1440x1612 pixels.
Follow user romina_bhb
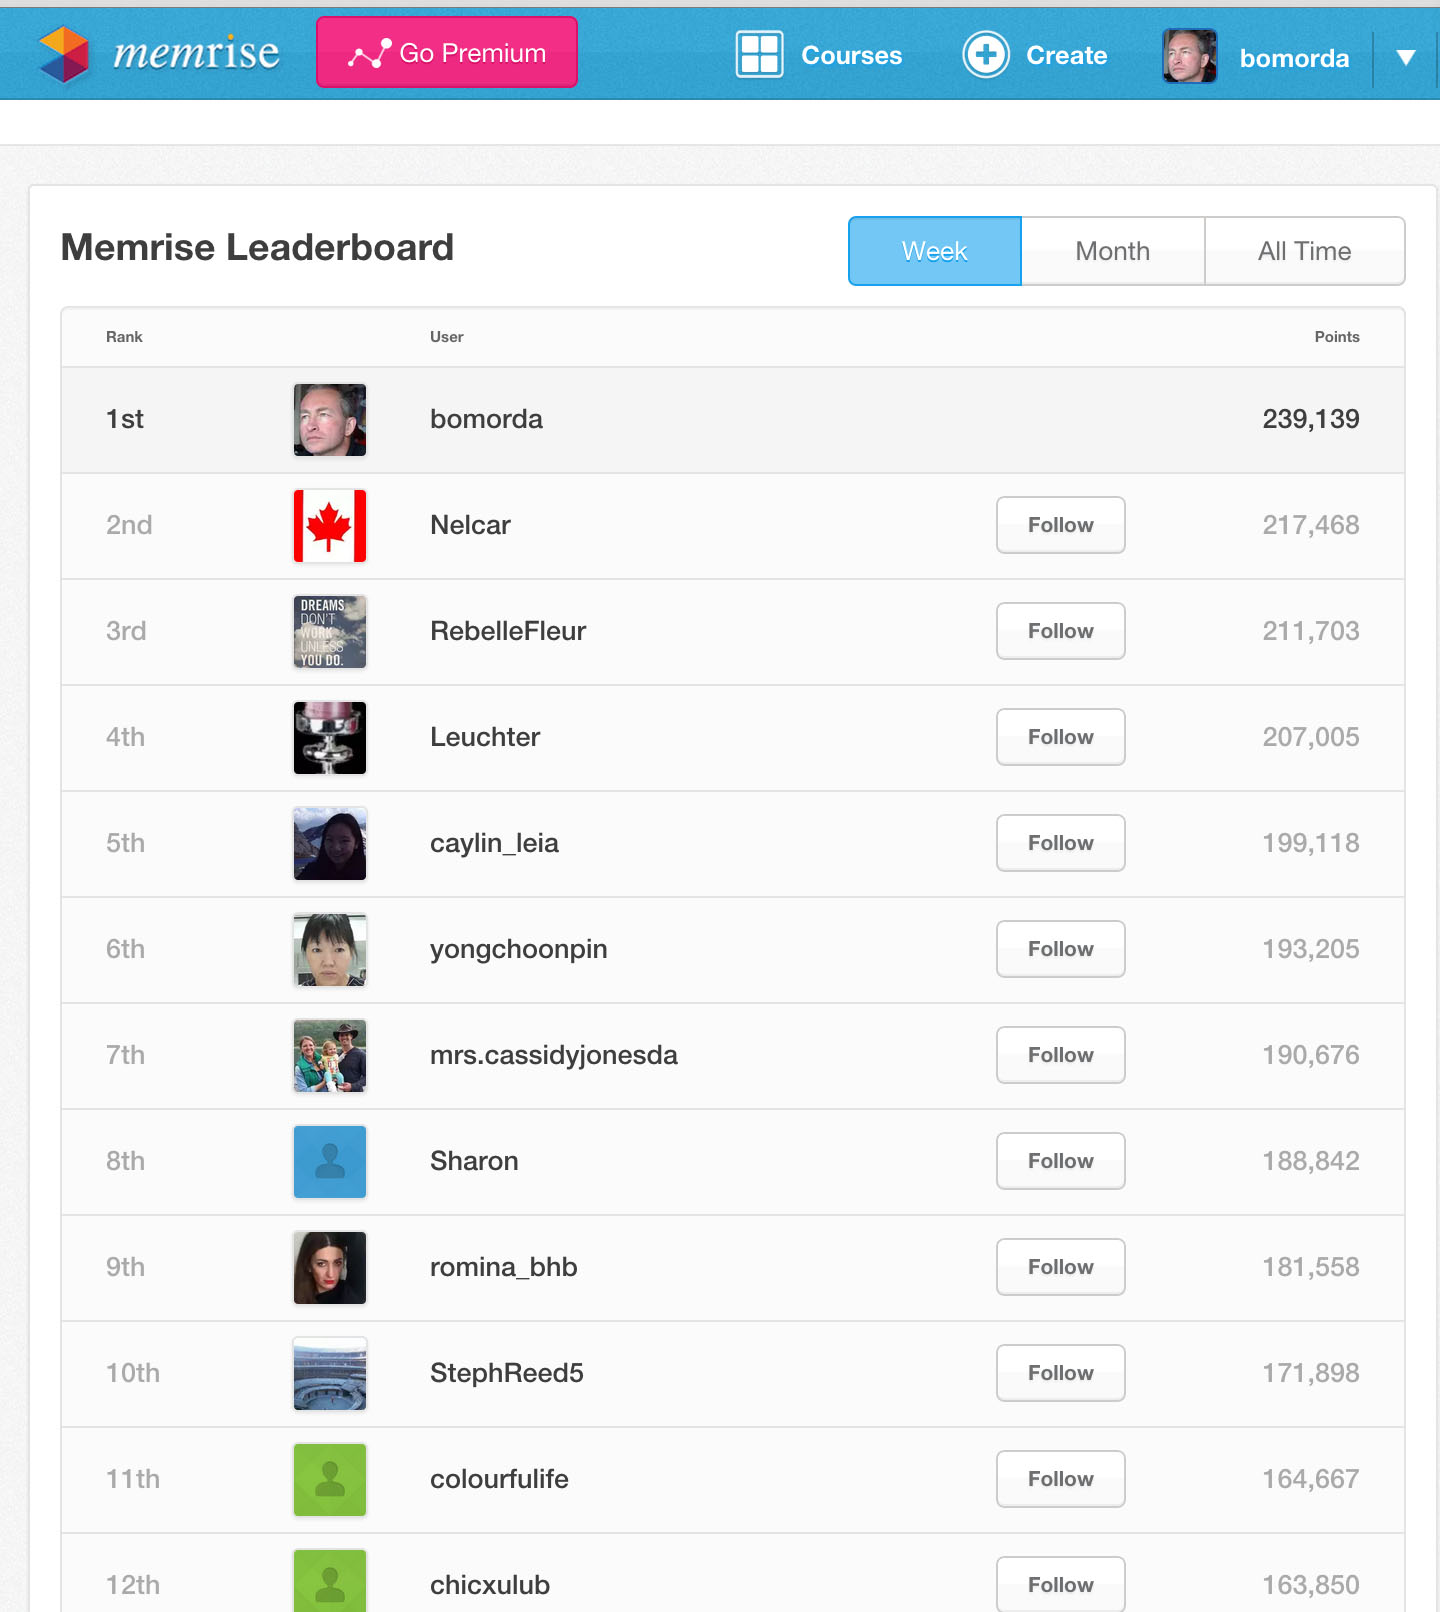1060,1267
